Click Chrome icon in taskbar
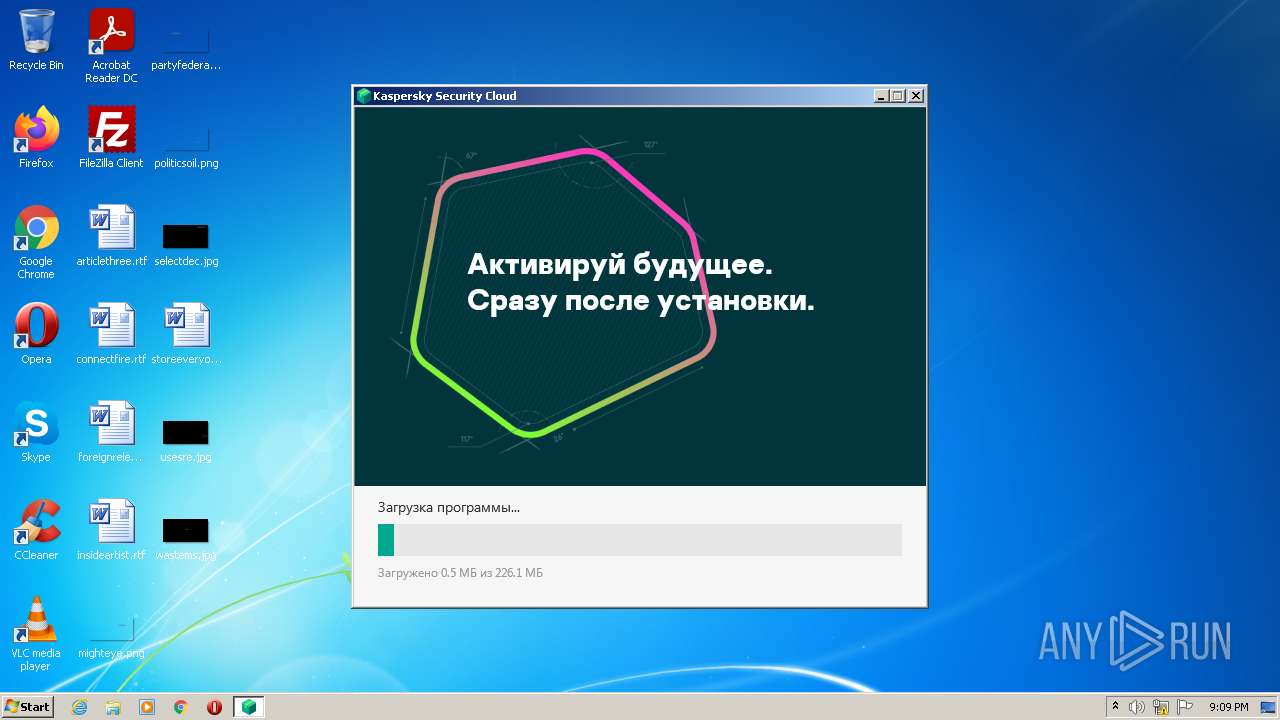 181,707
